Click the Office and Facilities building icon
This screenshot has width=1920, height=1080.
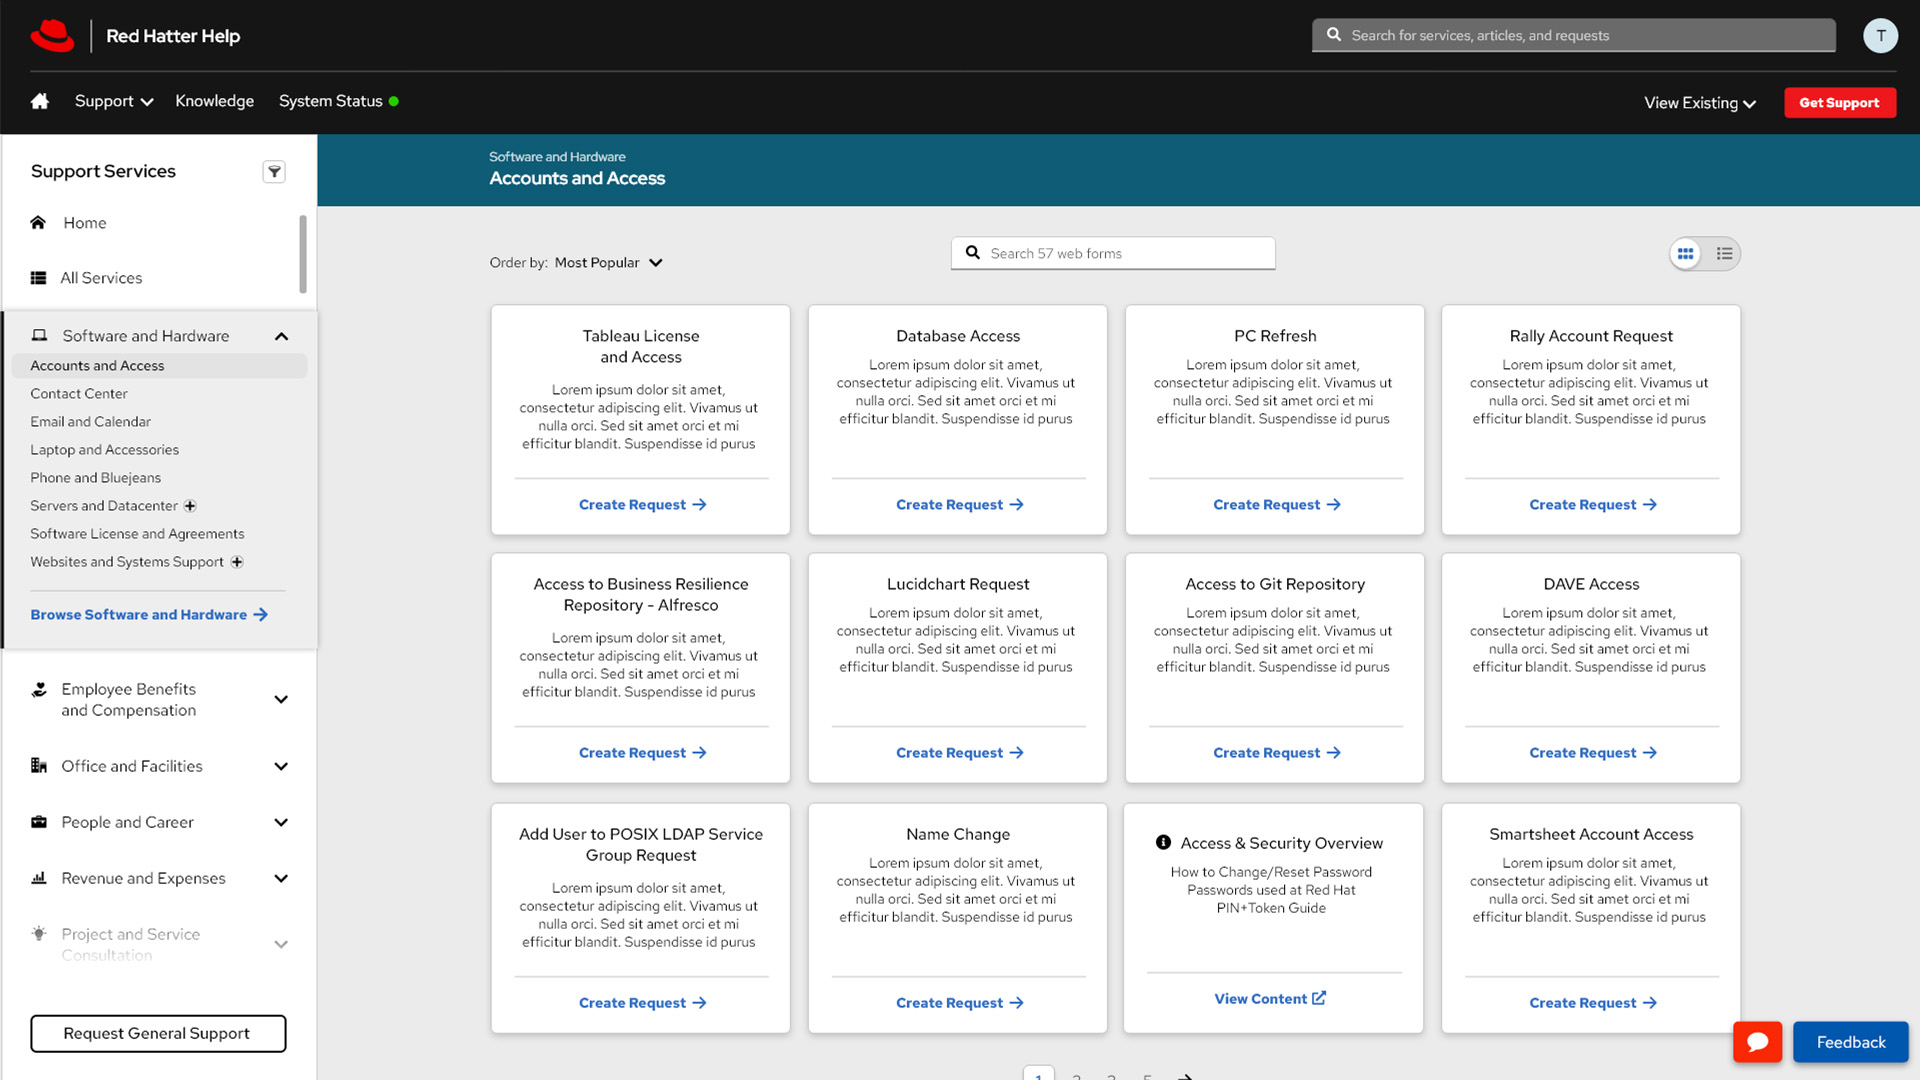39,766
